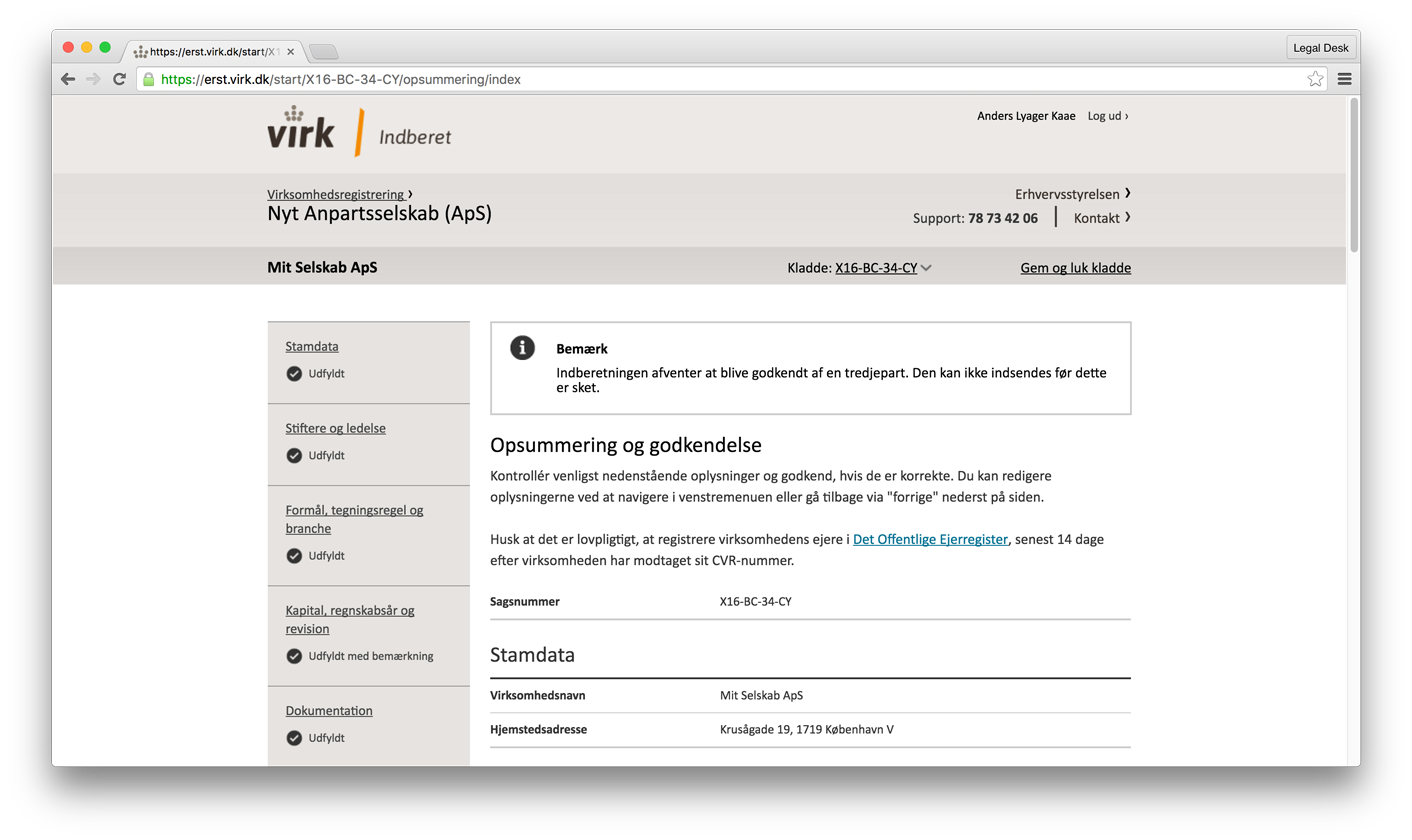Image resolution: width=1412 pixels, height=840 pixels.
Task: Open Erhvervsstyrelsen link
Action: [1073, 194]
